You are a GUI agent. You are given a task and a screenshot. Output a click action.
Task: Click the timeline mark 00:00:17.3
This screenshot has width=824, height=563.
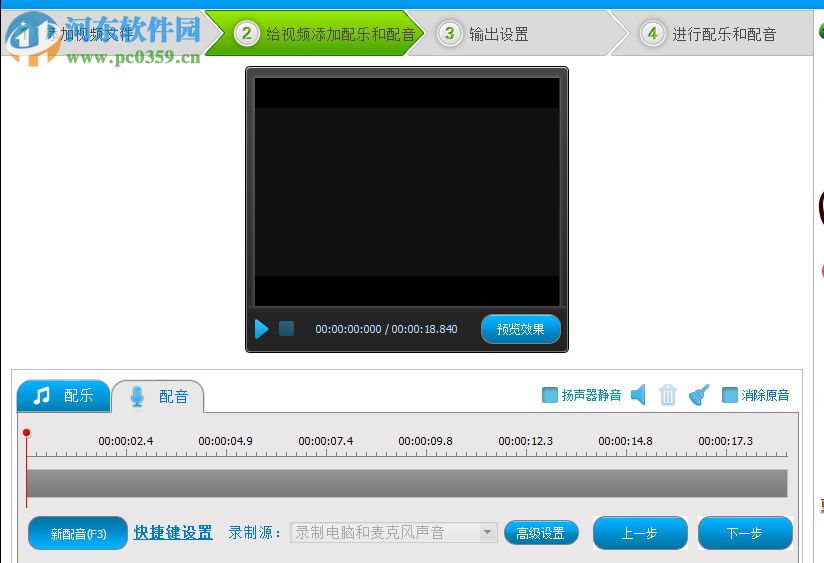[726, 441]
